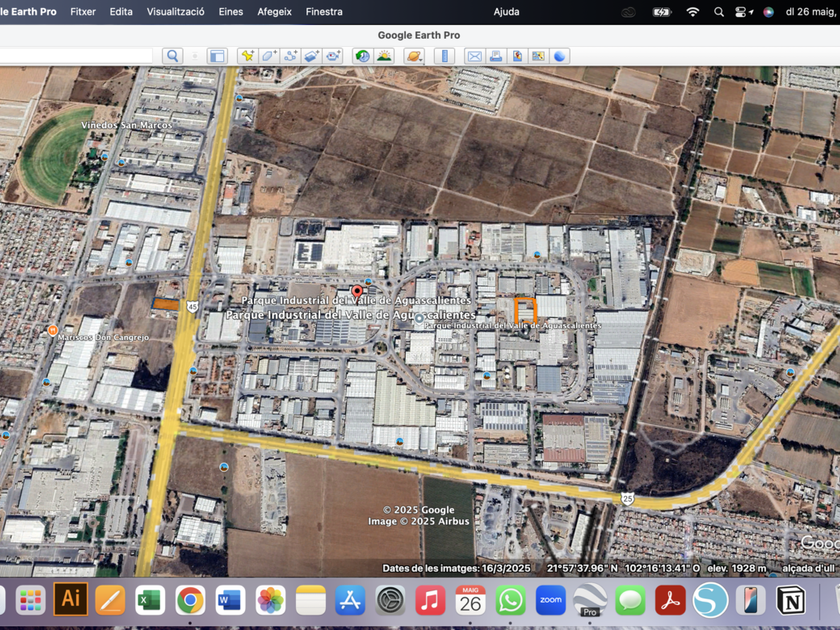Start the Record a Tour tool
840x630 pixels.
pos(333,56)
